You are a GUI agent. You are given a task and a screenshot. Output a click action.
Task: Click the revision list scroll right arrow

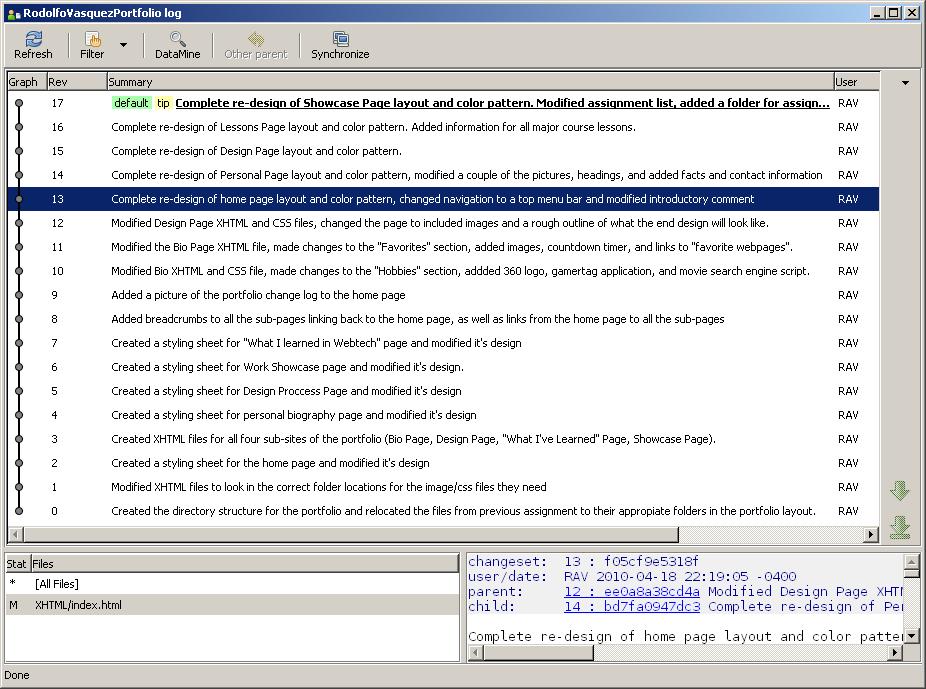point(870,535)
